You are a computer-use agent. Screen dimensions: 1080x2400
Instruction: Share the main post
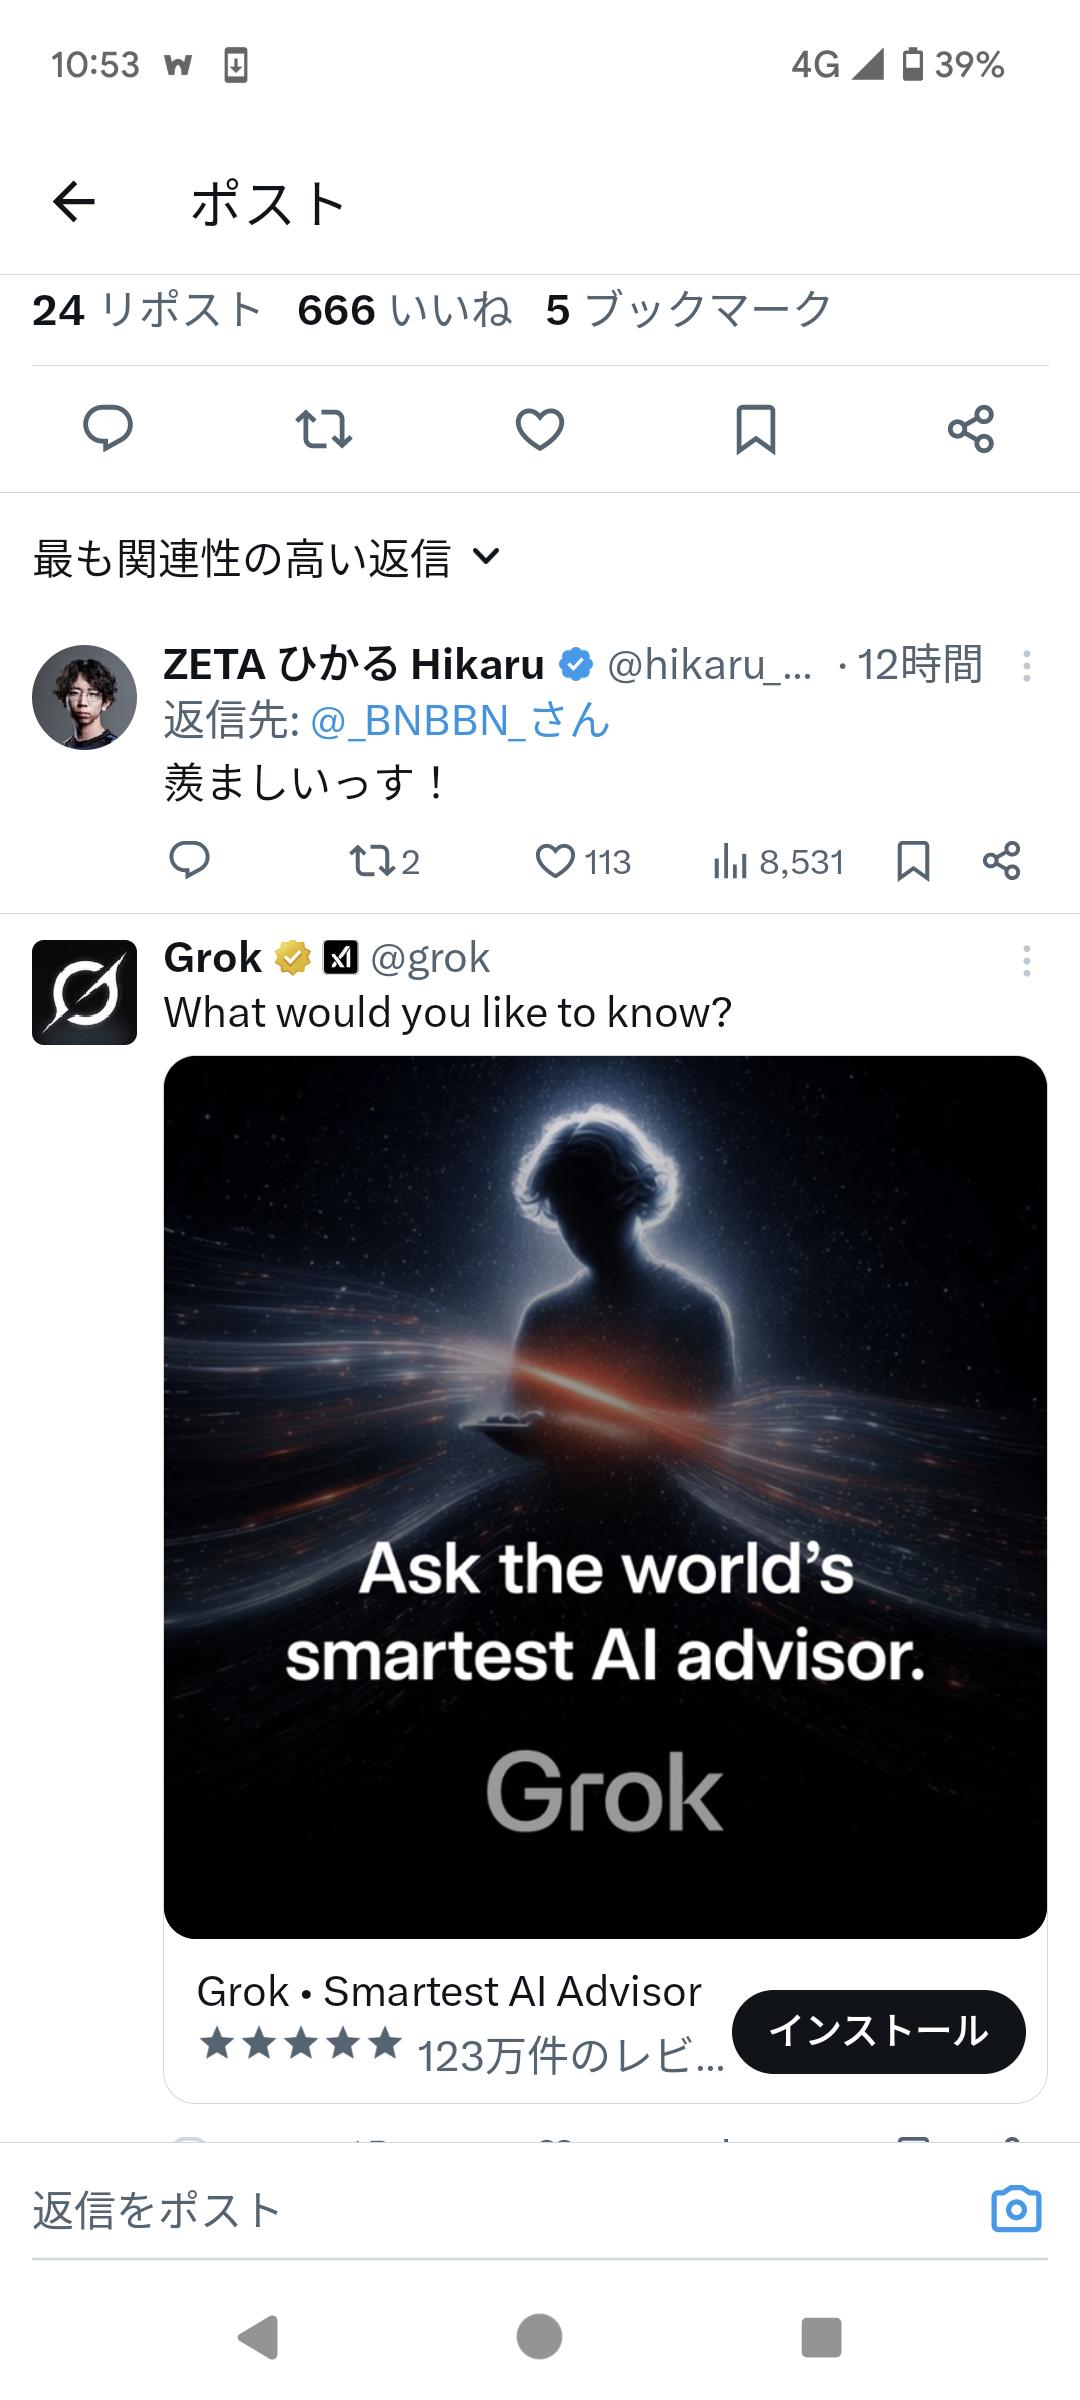[x=970, y=429]
